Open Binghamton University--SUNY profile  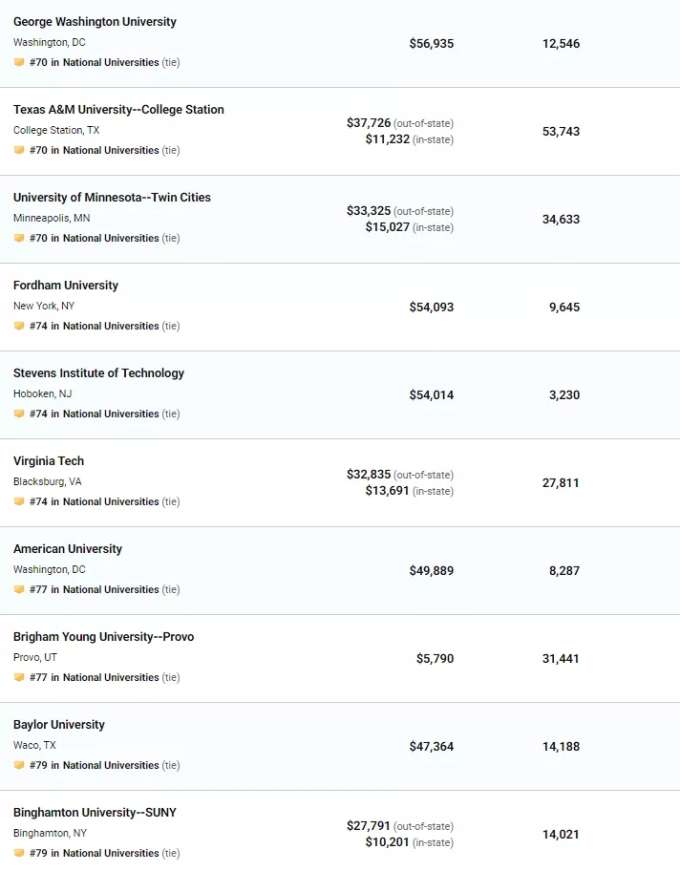click(x=95, y=812)
